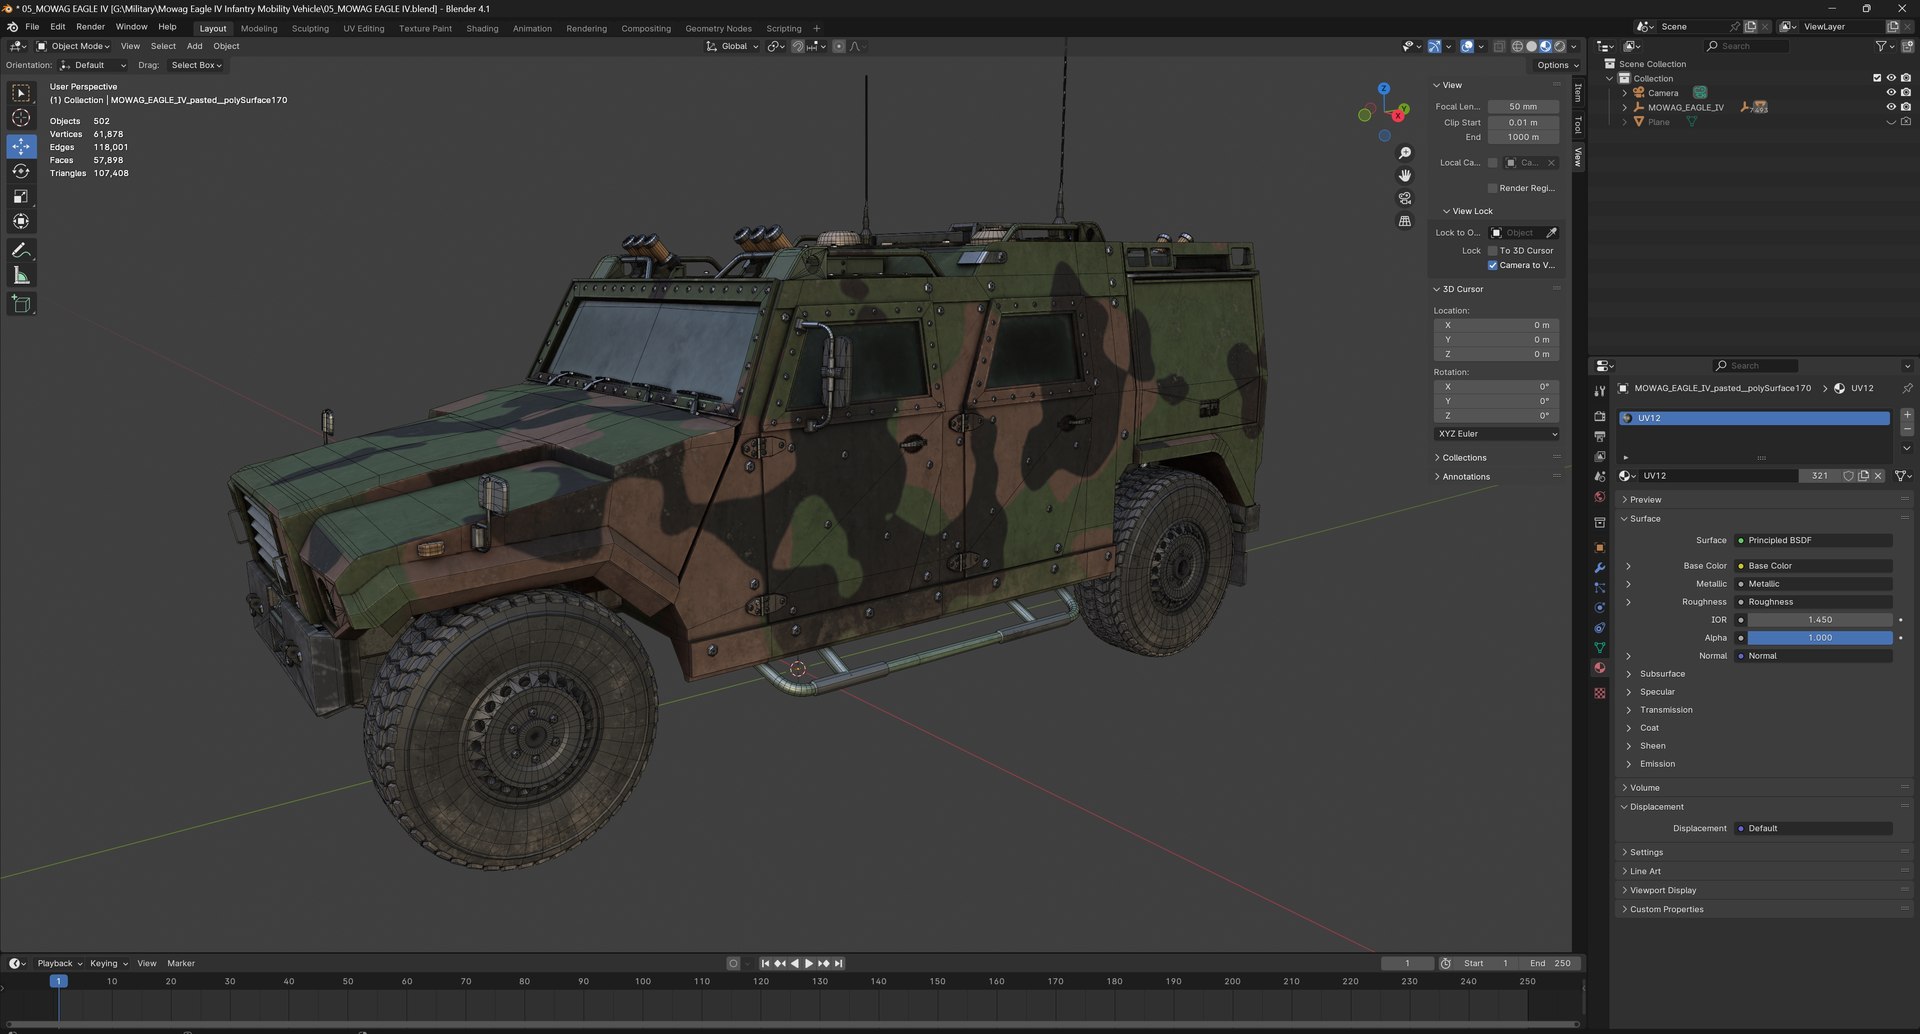This screenshot has width=1920, height=1034.
Task: Hide MOWAG_EAGLE_IV in viewport via eye icon
Action: 1891,107
